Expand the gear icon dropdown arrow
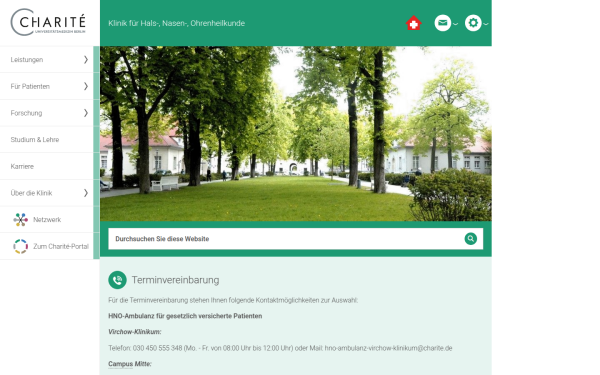The height and width of the screenshot is (375, 600). [486, 24]
